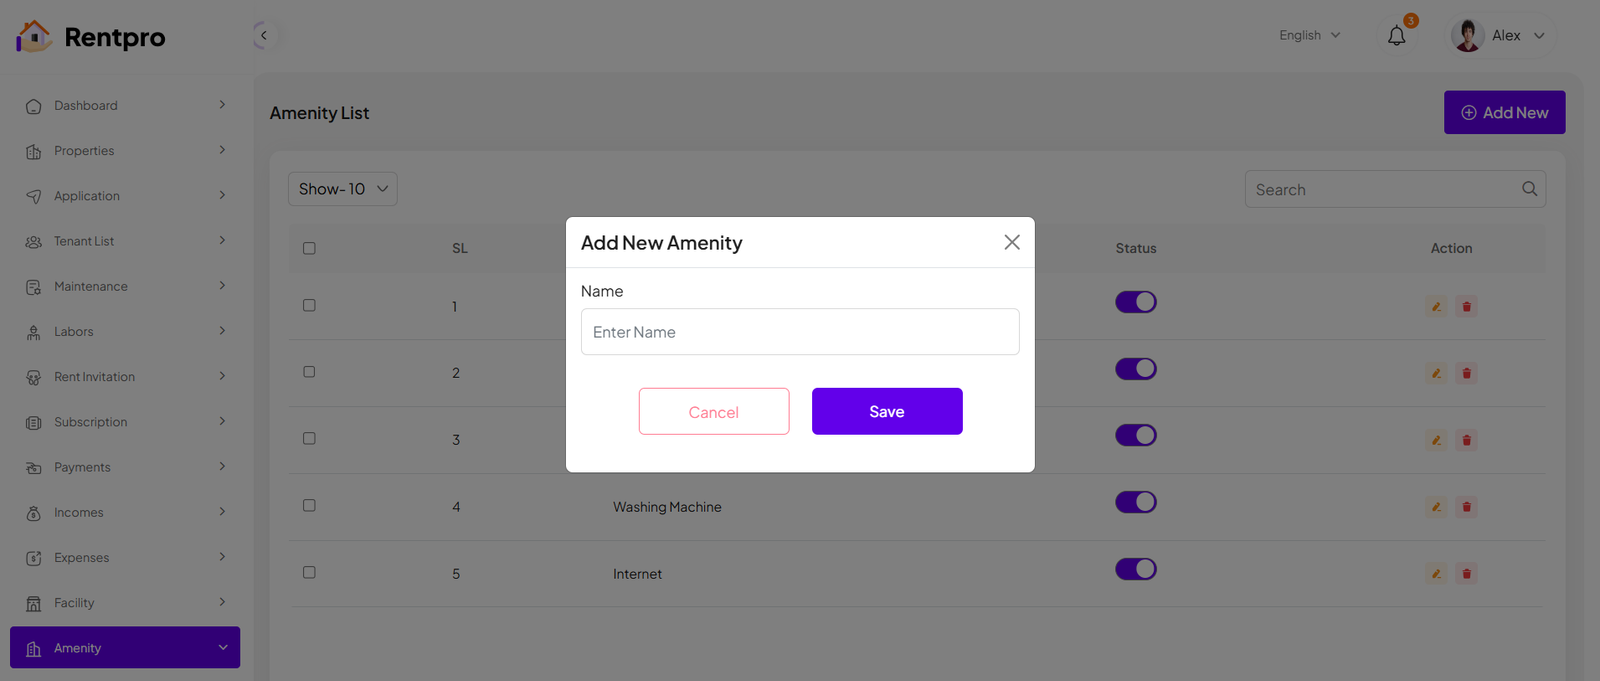Click the delete trash icon for Internet row
Image resolution: width=1600 pixels, height=681 pixels.
[1466, 574]
